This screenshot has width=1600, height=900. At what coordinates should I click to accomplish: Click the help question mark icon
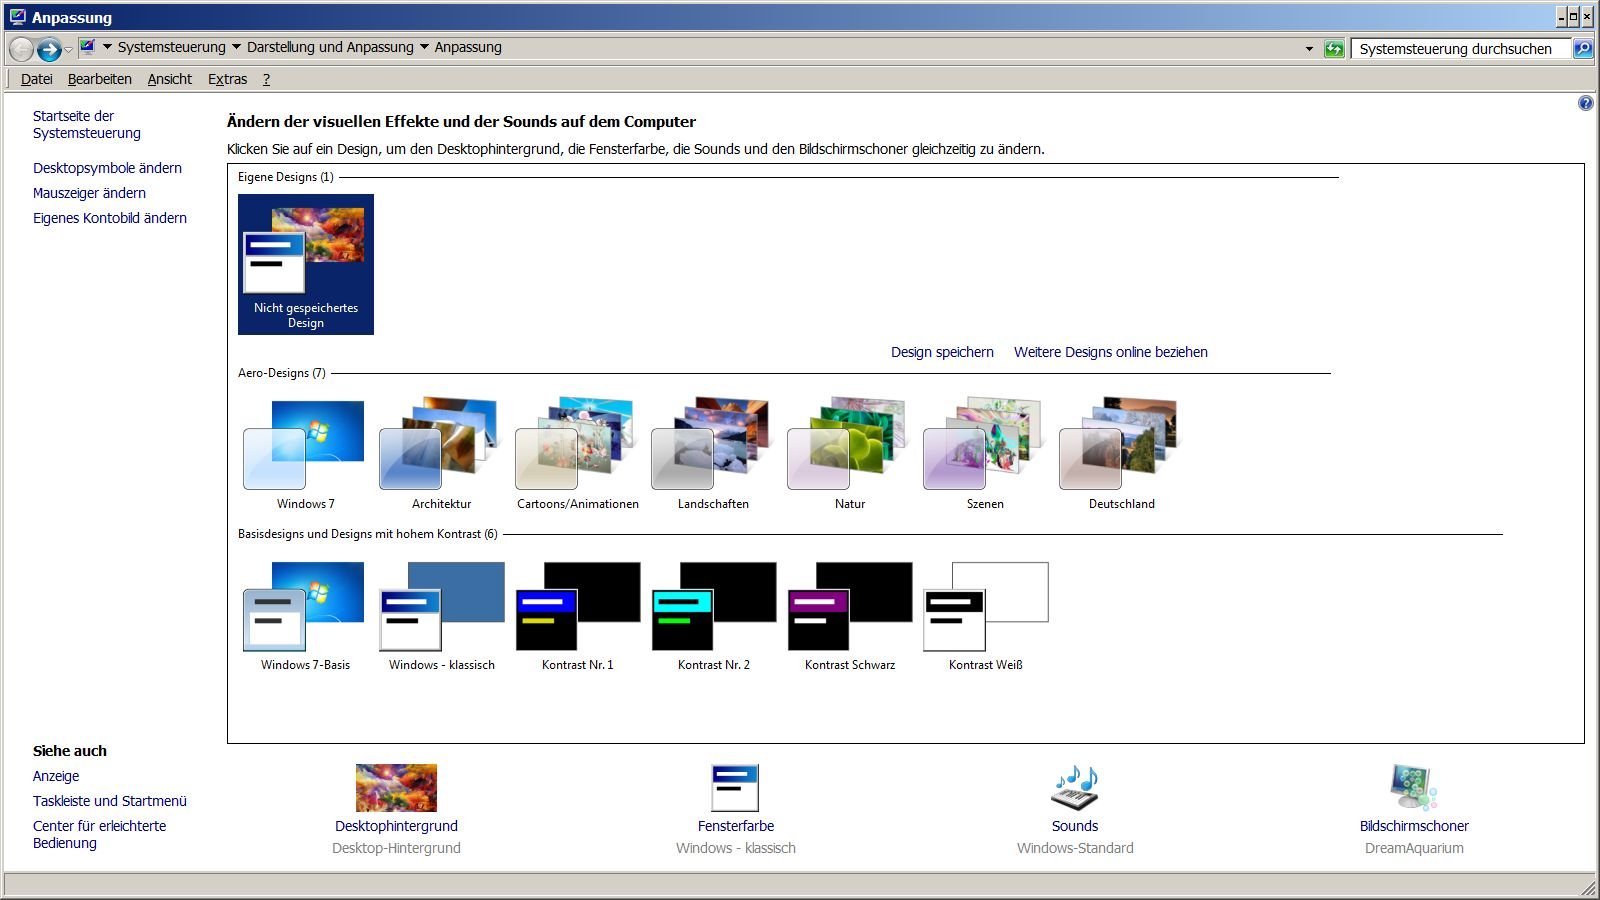(1585, 103)
